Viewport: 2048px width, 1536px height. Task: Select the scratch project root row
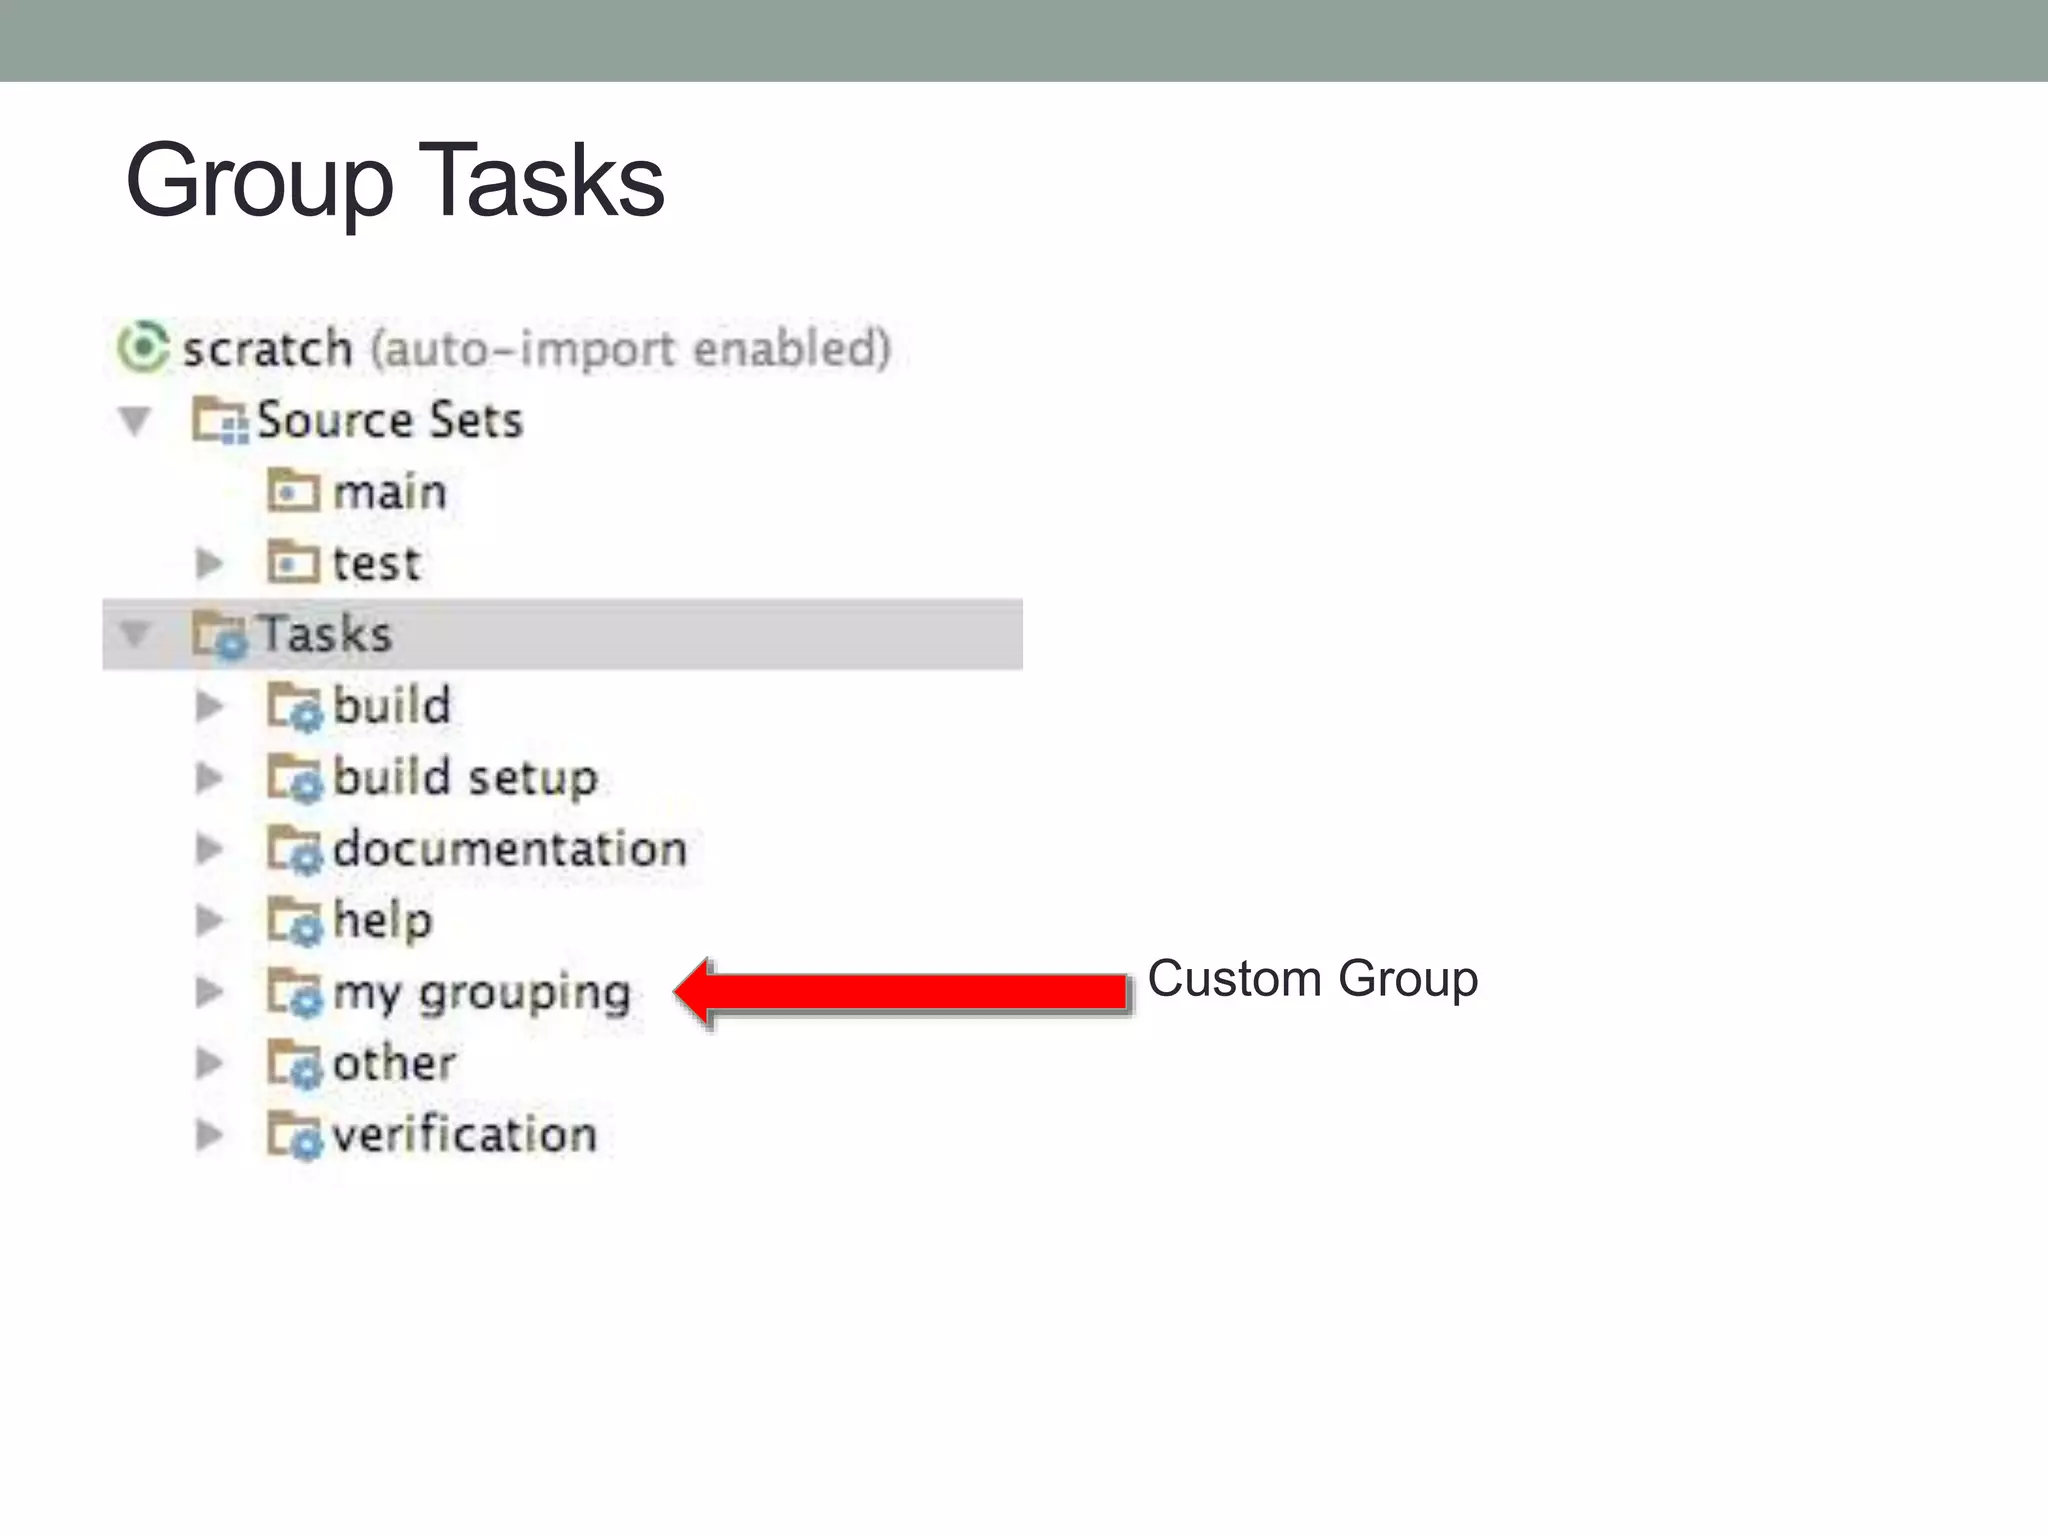(562, 348)
